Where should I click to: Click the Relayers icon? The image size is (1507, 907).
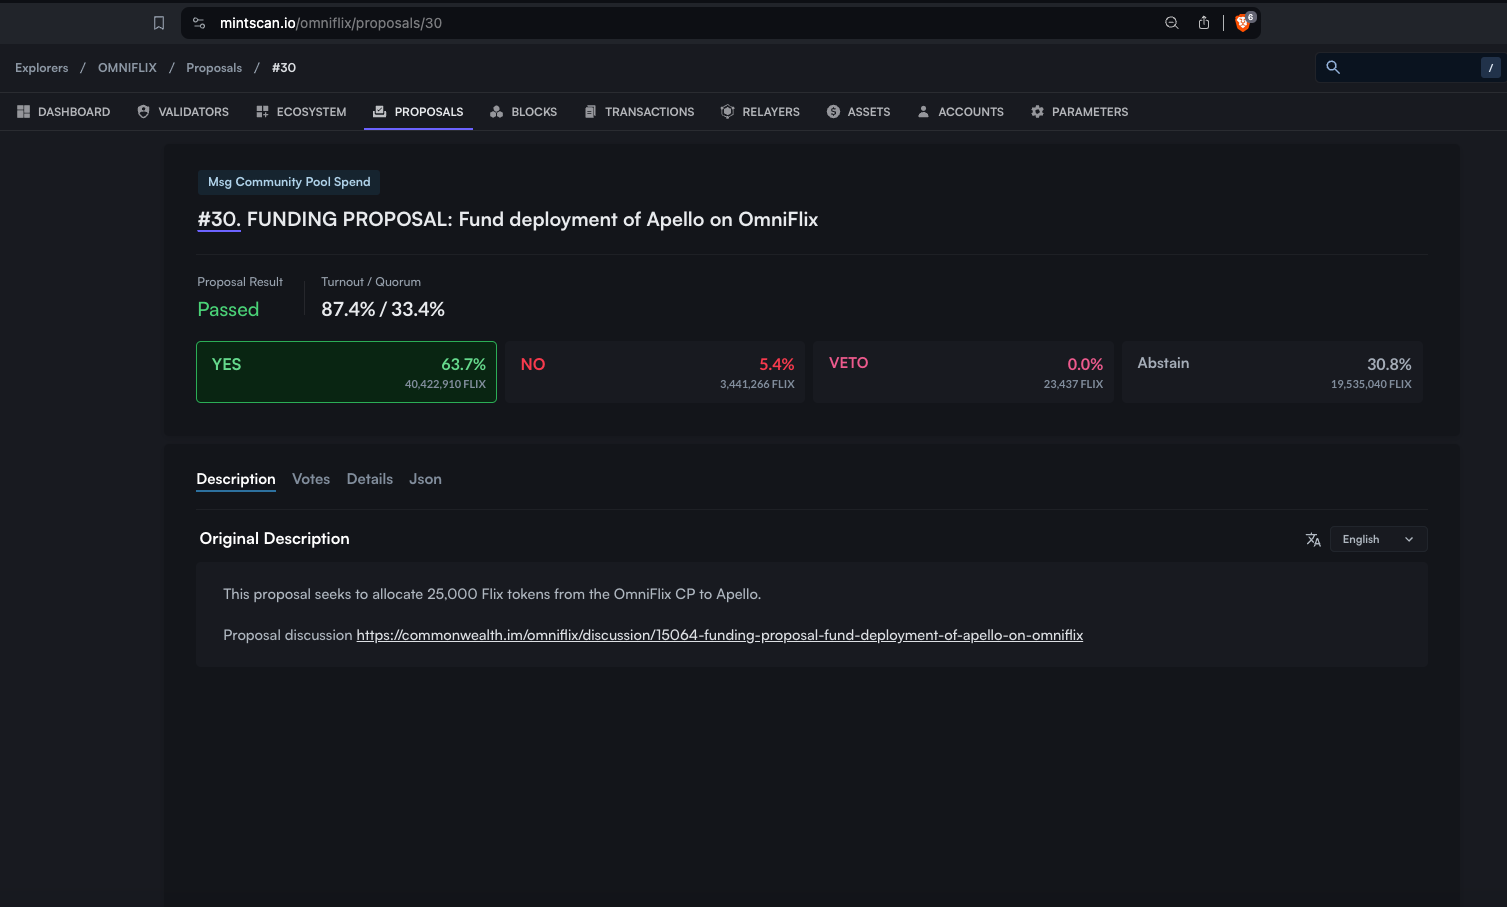[728, 112]
